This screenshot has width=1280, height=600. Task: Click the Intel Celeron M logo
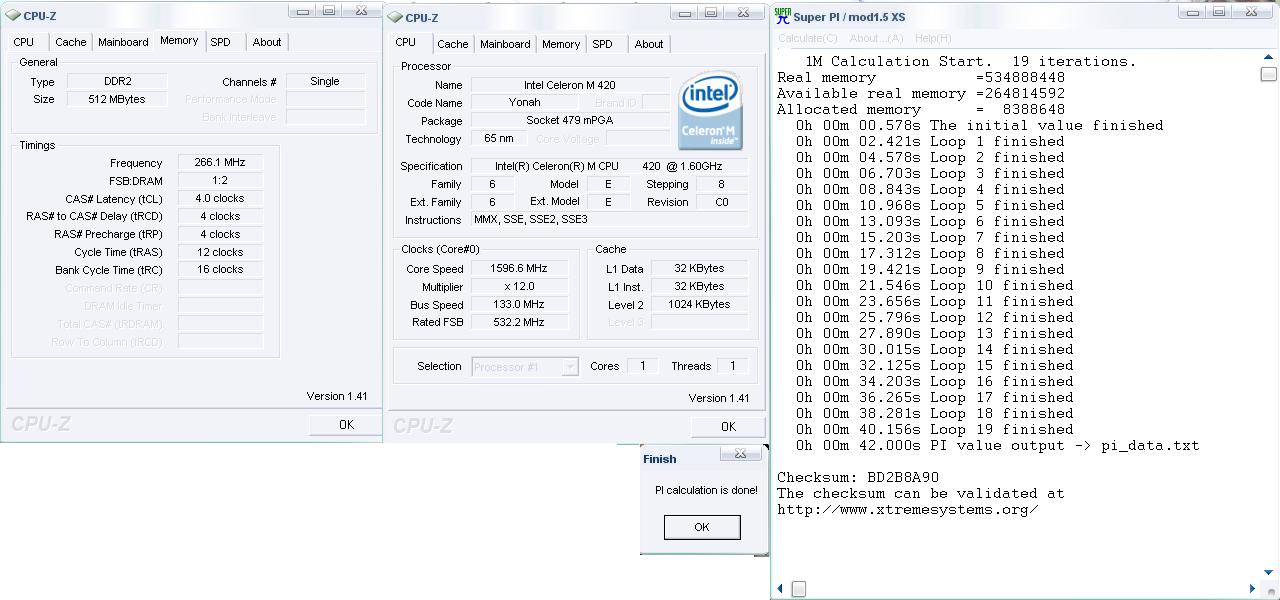click(x=710, y=110)
